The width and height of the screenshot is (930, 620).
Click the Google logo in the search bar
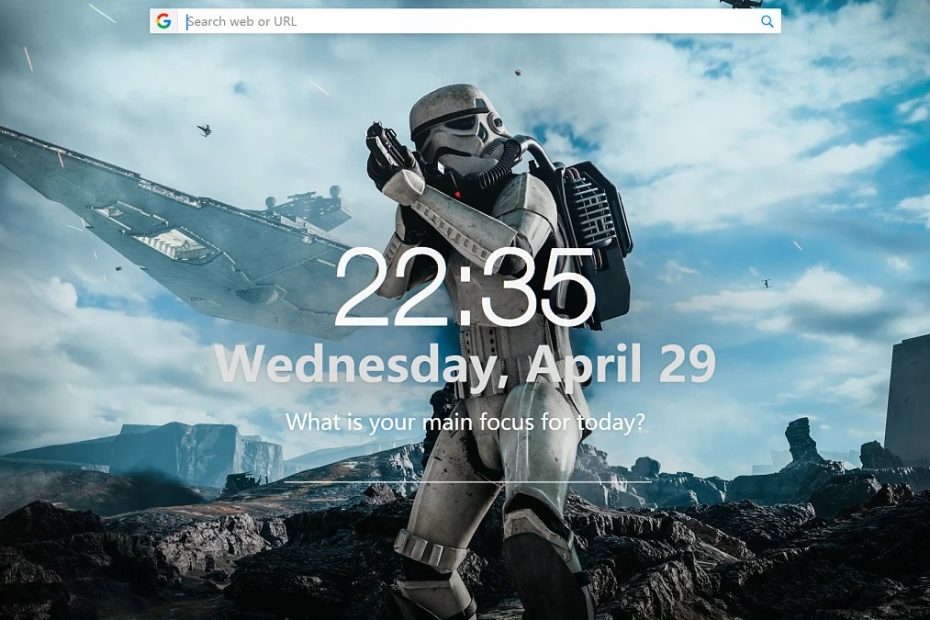point(163,21)
